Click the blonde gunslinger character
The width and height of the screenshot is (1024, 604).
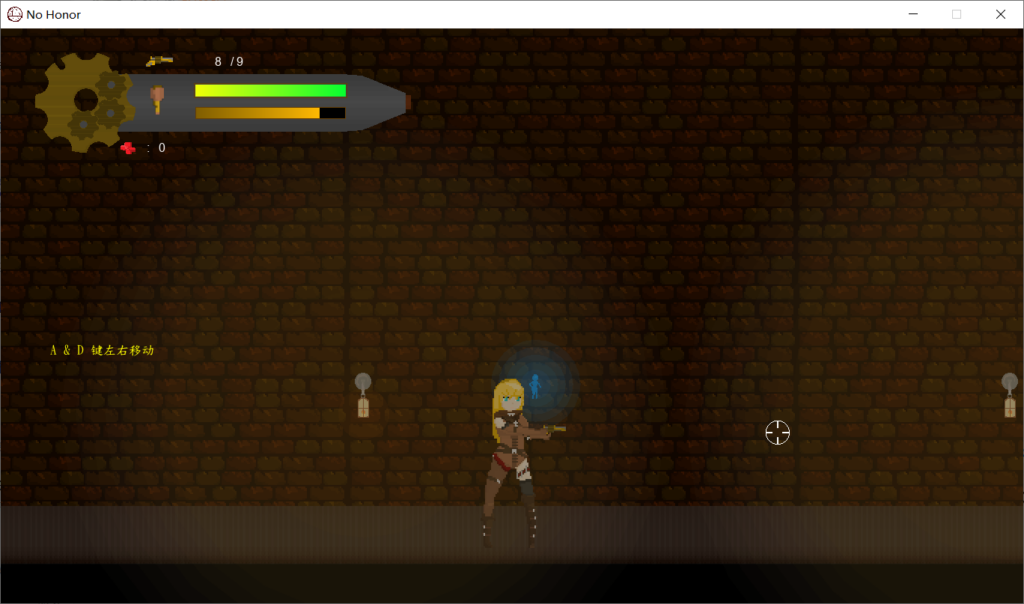point(517,462)
